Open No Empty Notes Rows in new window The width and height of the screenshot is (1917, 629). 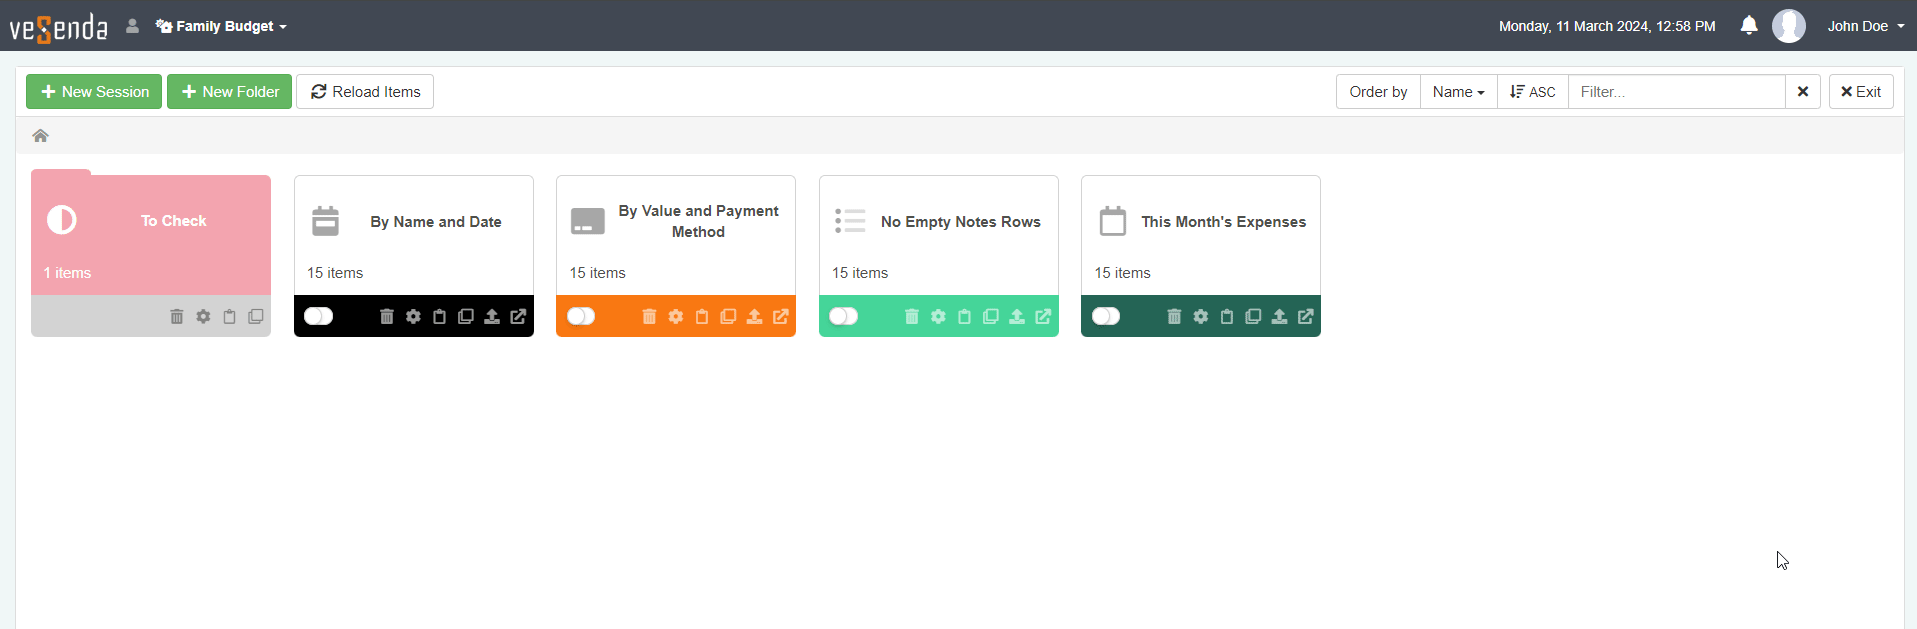pos(1043,317)
